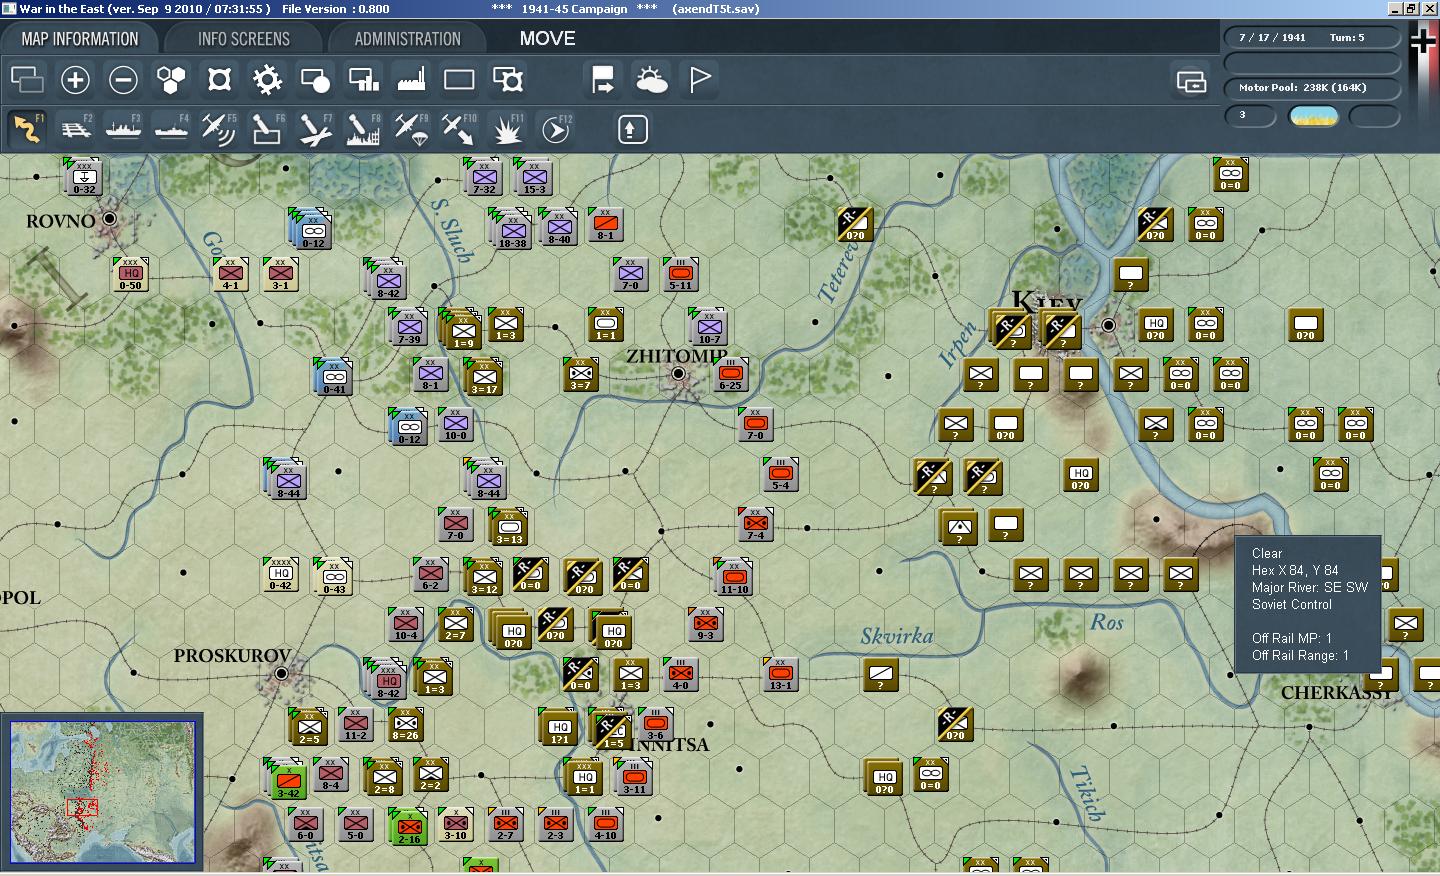Viewport: 1440px width, 876px height.
Task: Click the plain rectangle unit display icon
Action: coord(459,80)
